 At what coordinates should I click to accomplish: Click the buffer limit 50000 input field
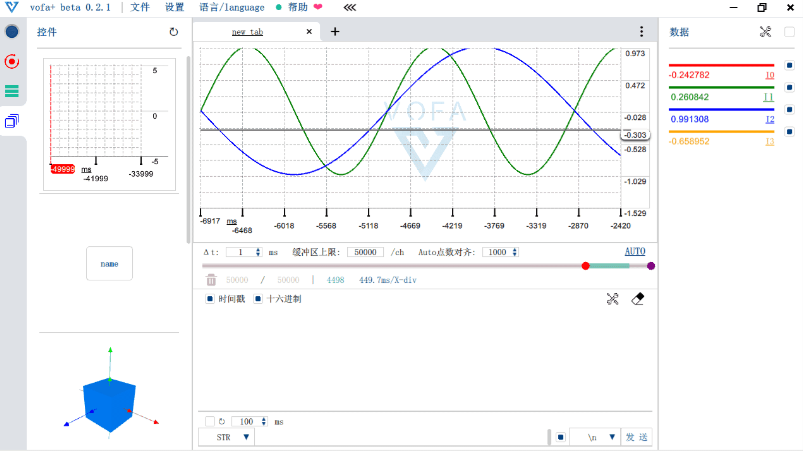365,252
